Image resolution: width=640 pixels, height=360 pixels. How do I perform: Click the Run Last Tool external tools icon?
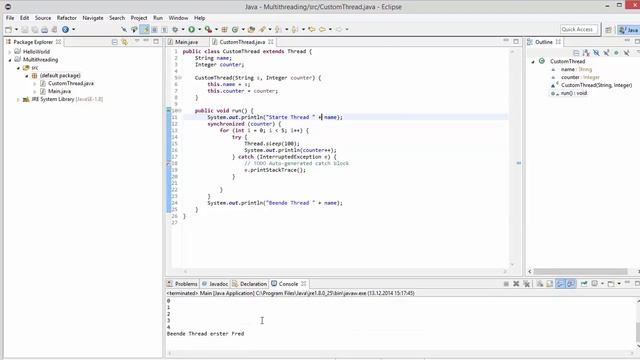pos(208,29)
